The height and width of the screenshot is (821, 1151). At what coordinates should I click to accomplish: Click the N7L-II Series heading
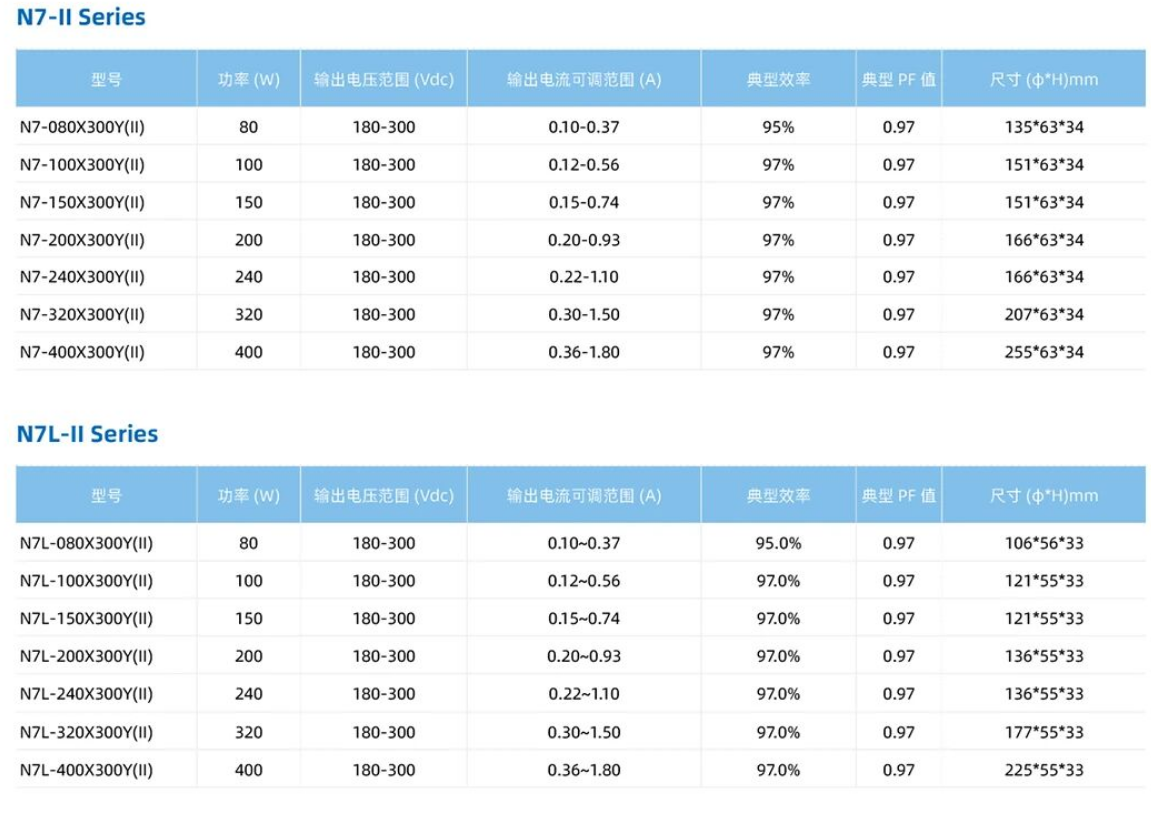click(x=87, y=433)
